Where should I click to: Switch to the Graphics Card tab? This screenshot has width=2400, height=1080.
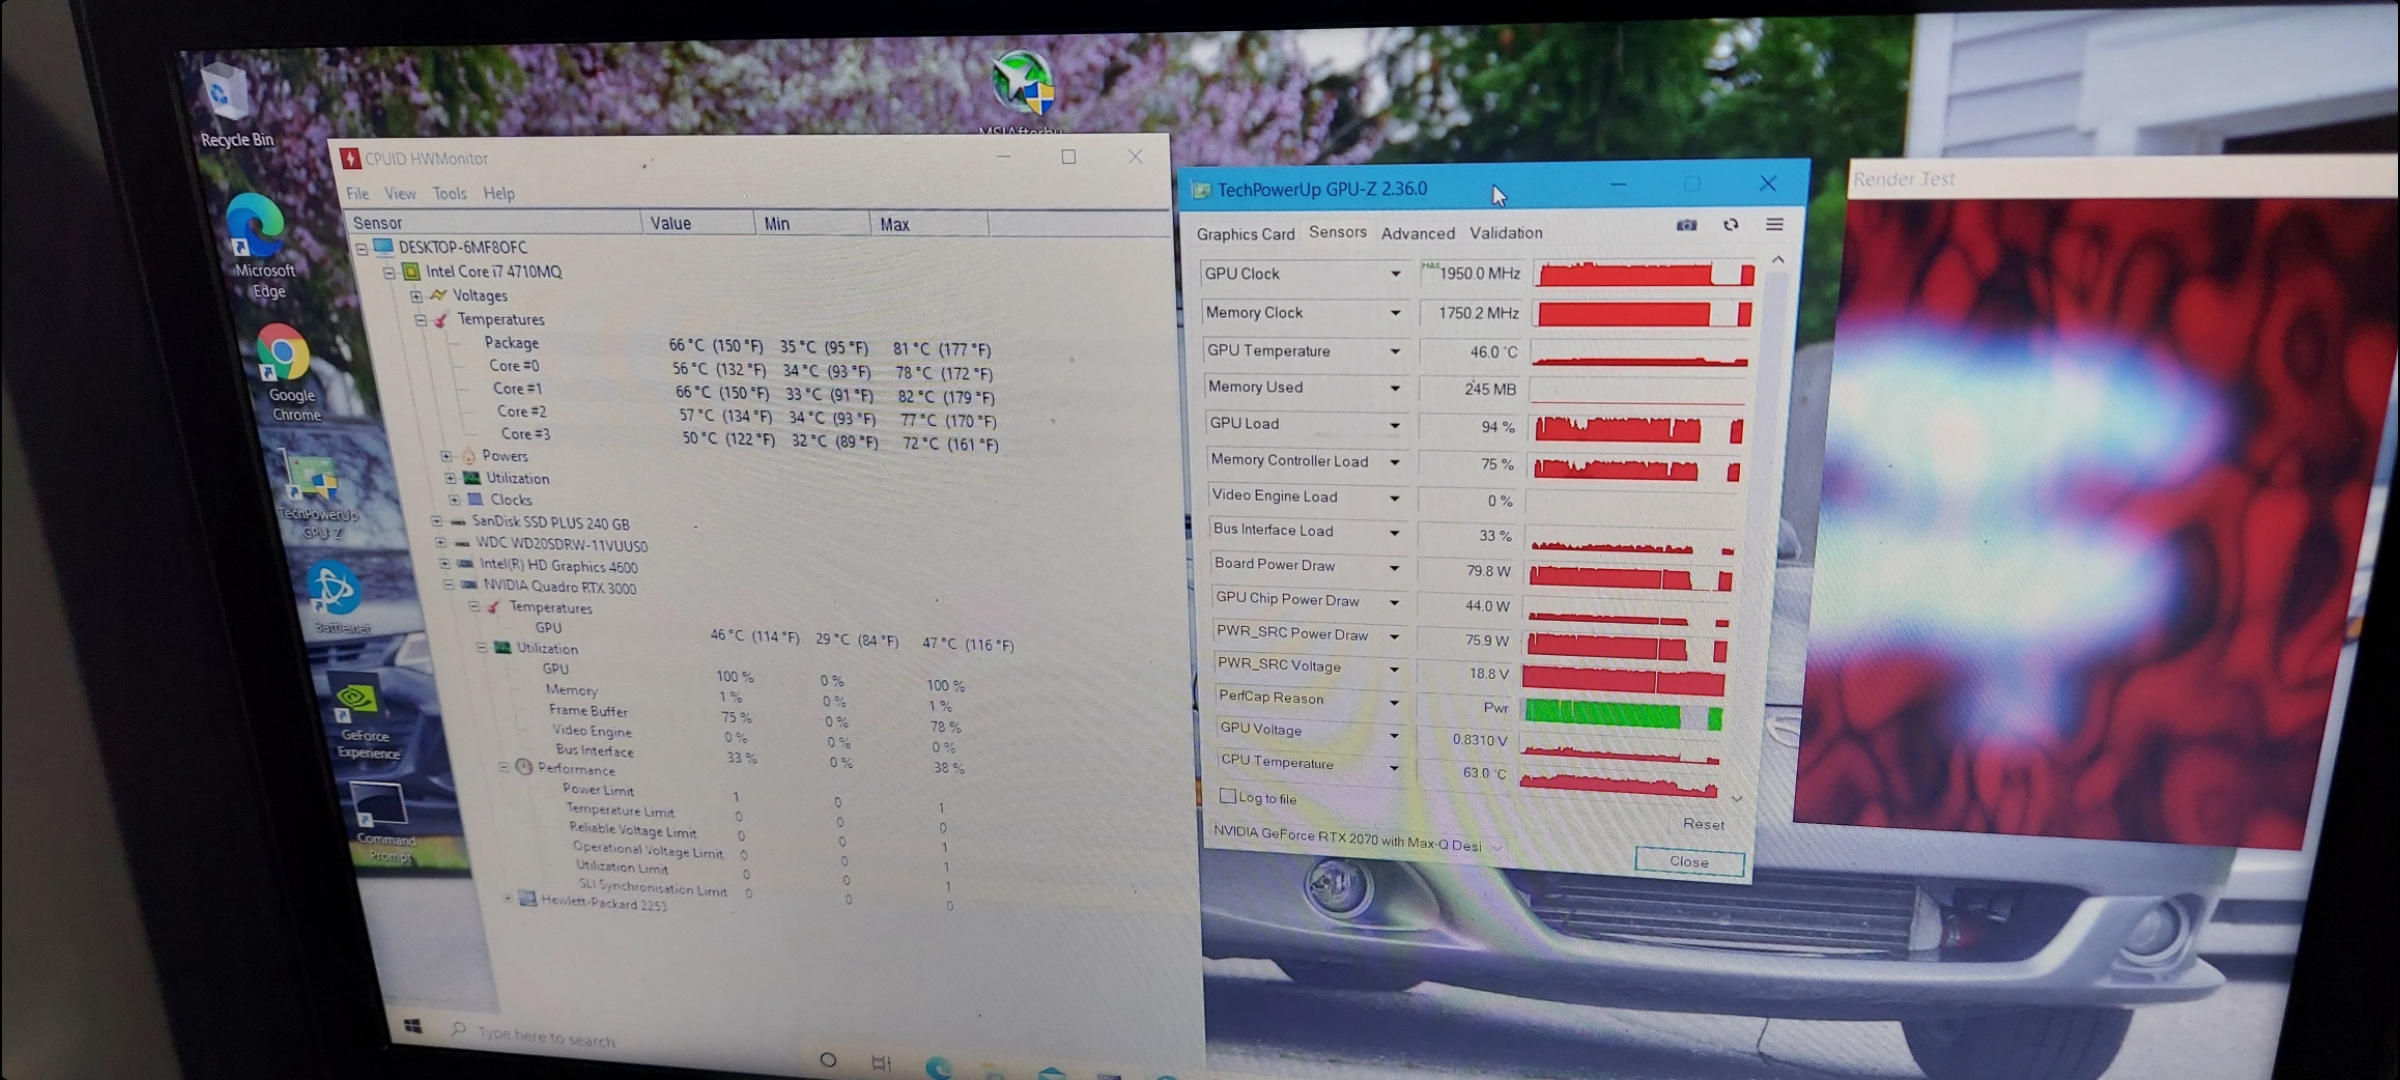point(1245,234)
